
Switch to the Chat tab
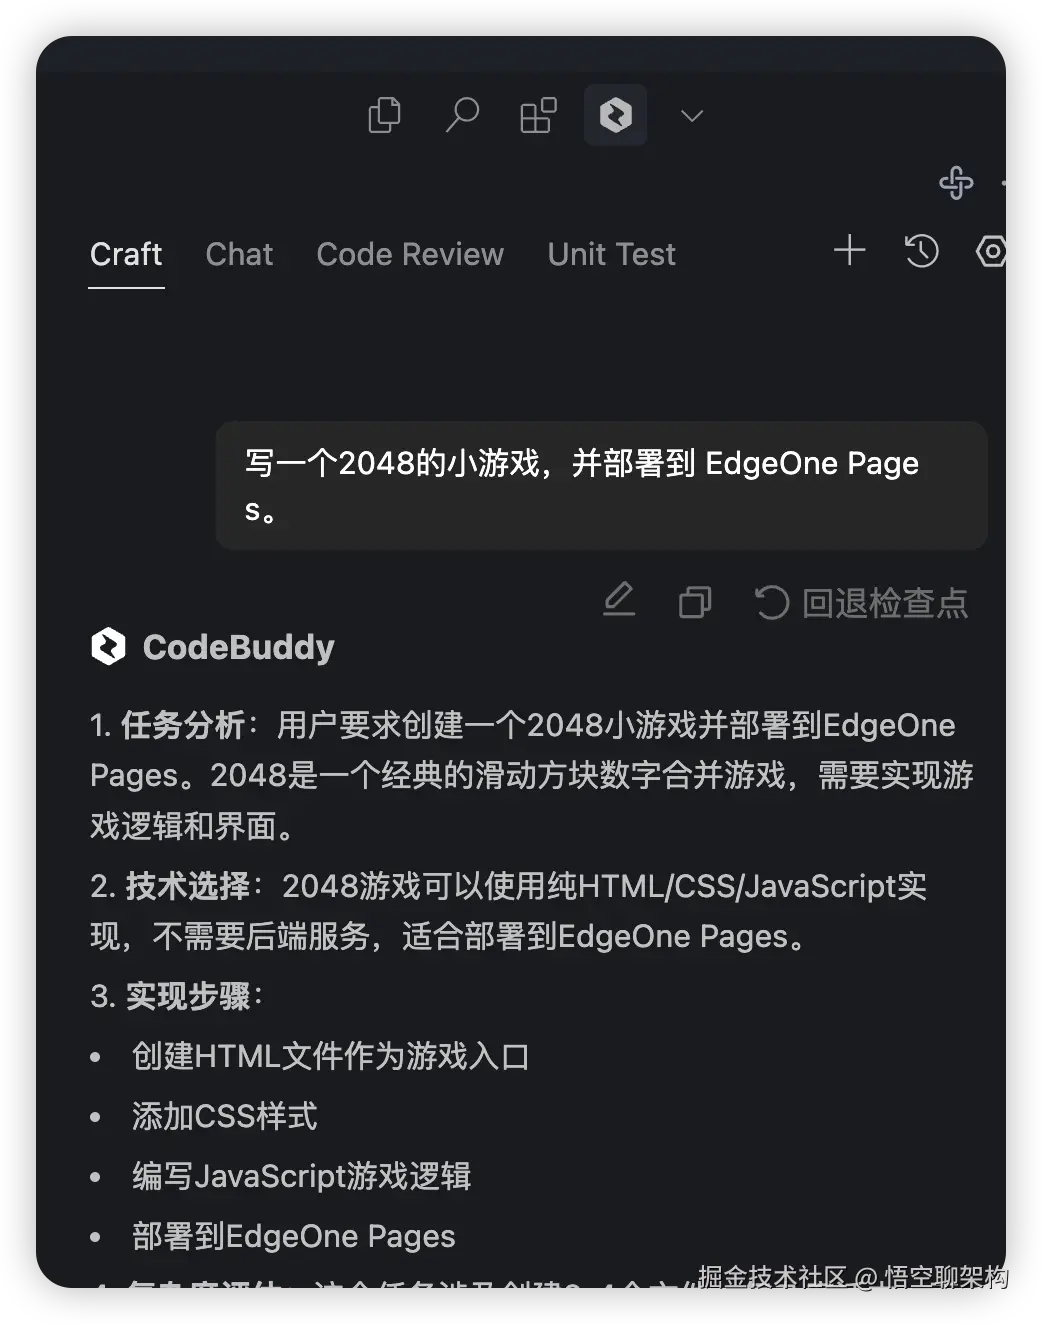click(x=239, y=254)
